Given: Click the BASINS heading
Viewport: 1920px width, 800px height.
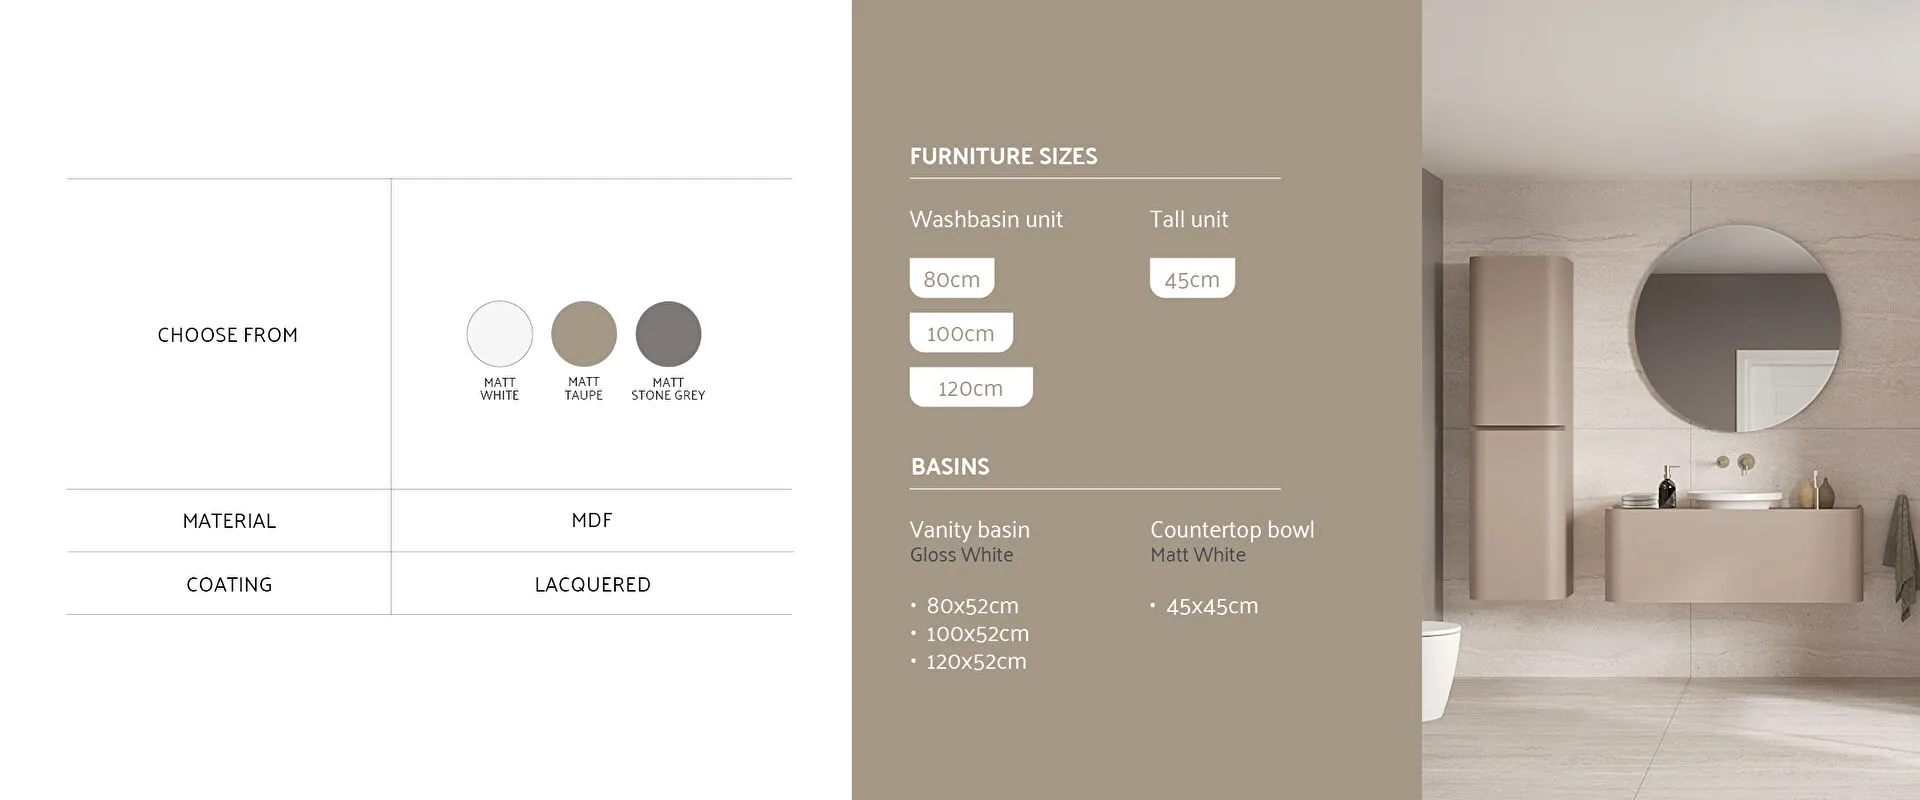Looking at the screenshot, I should pyautogui.click(x=950, y=467).
